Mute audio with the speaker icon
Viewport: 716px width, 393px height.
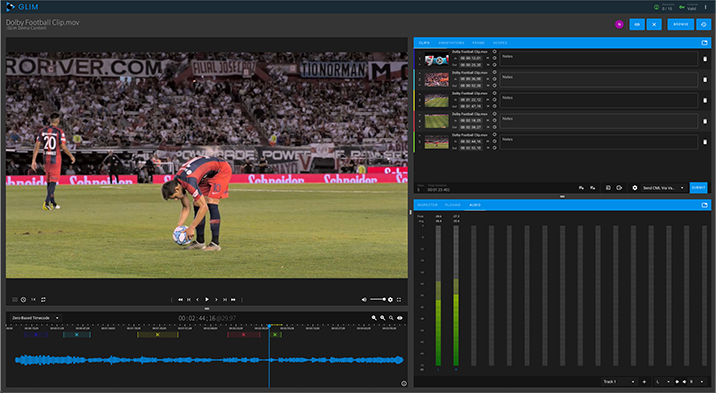(x=364, y=299)
